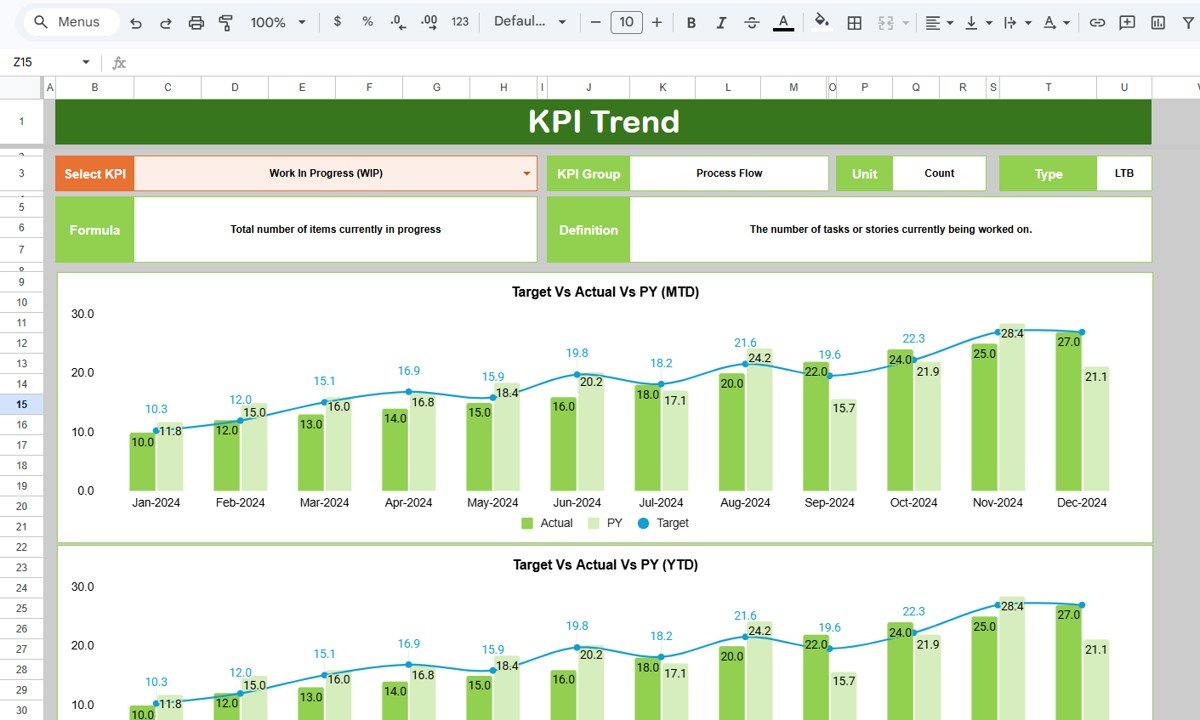Open the text color picker
The image size is (1200, 720).
coord(783,21)
